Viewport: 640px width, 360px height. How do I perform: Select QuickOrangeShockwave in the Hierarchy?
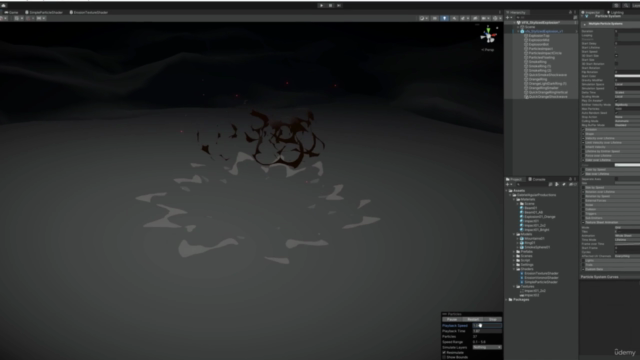[x=548, y=97]
